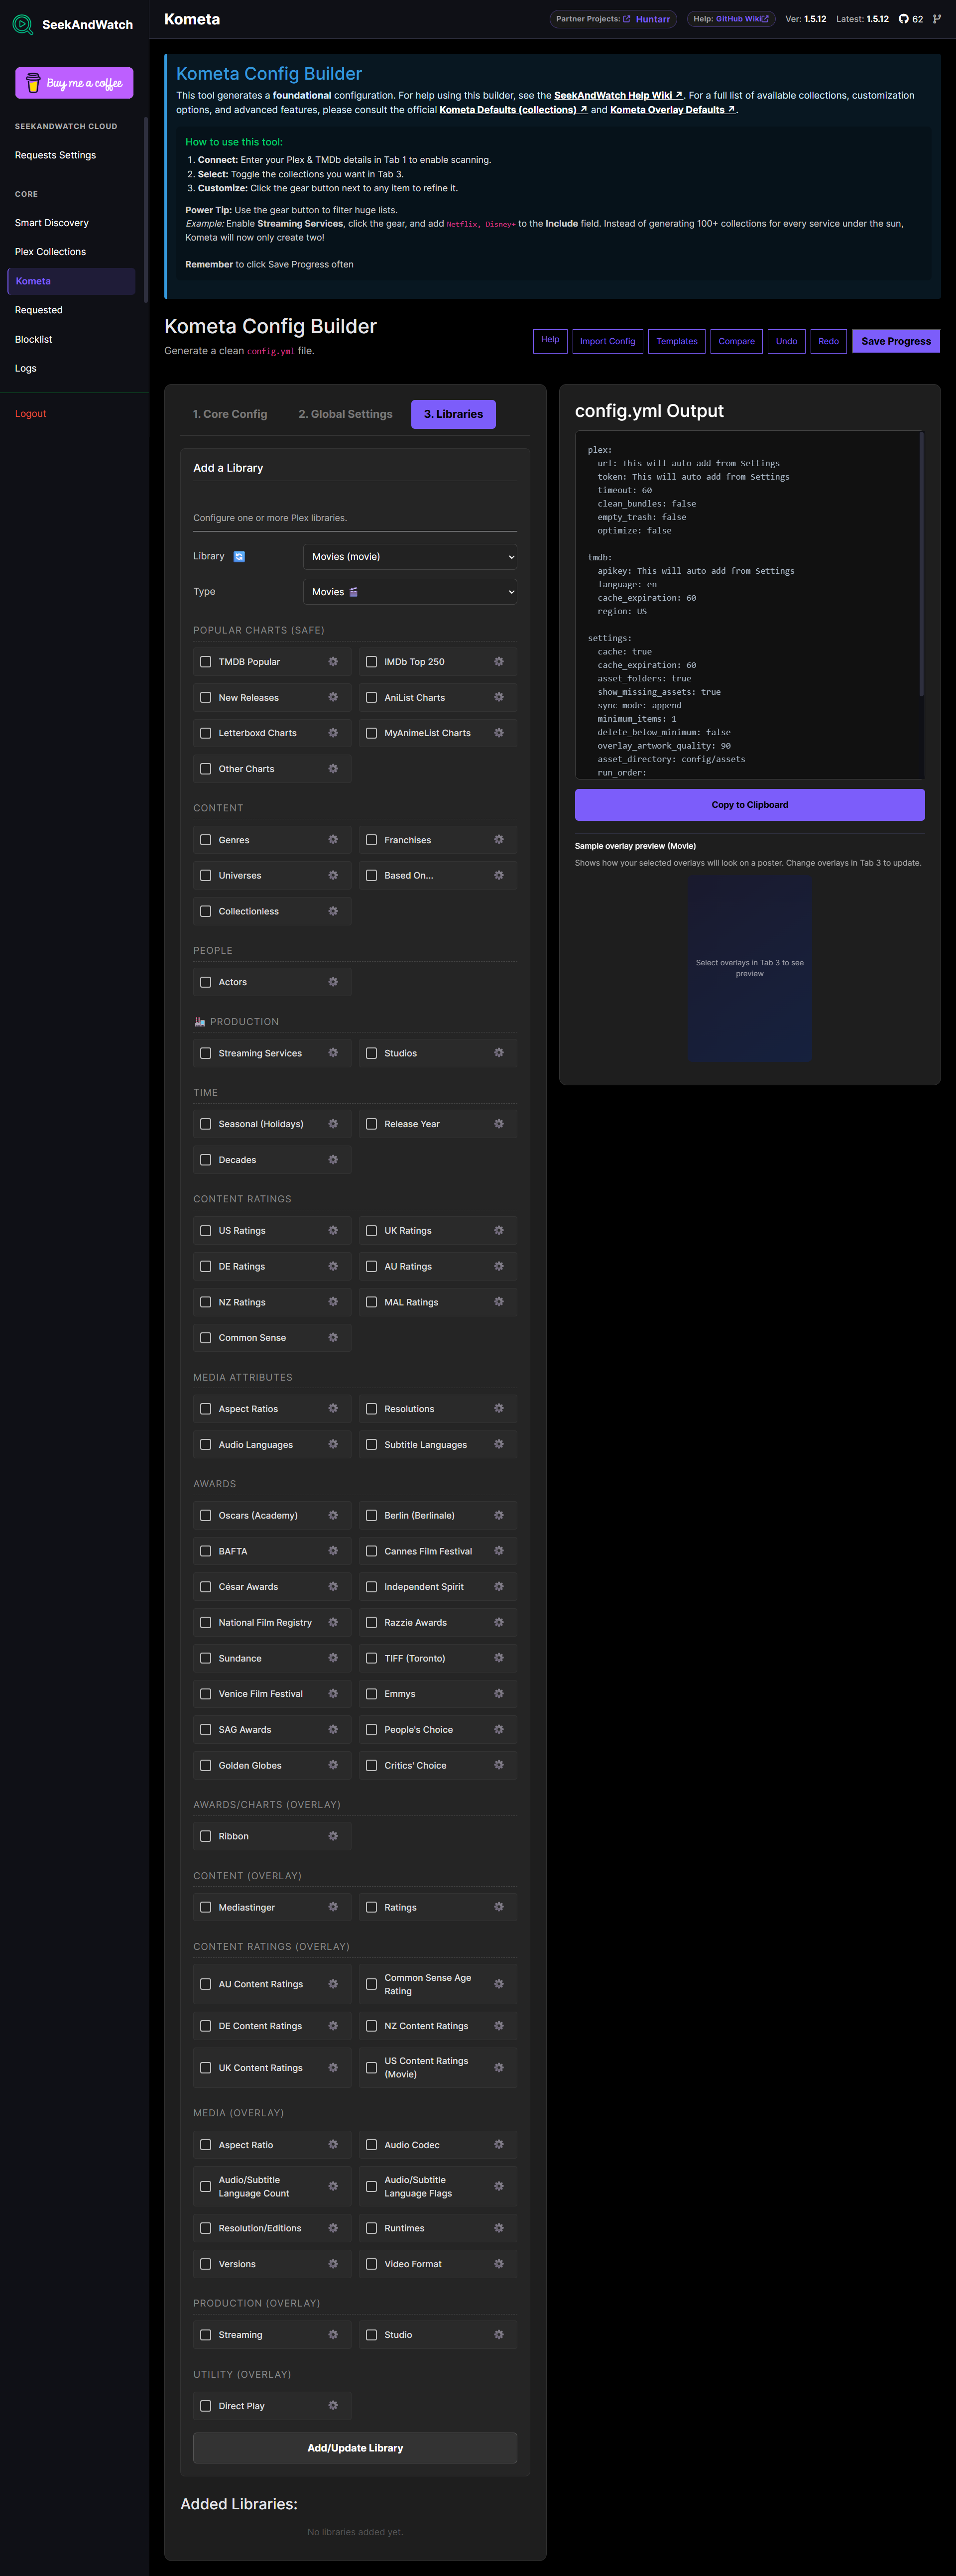The image size is (956, 2576).
Task: Click the Compare button
Action: point(737,341)
